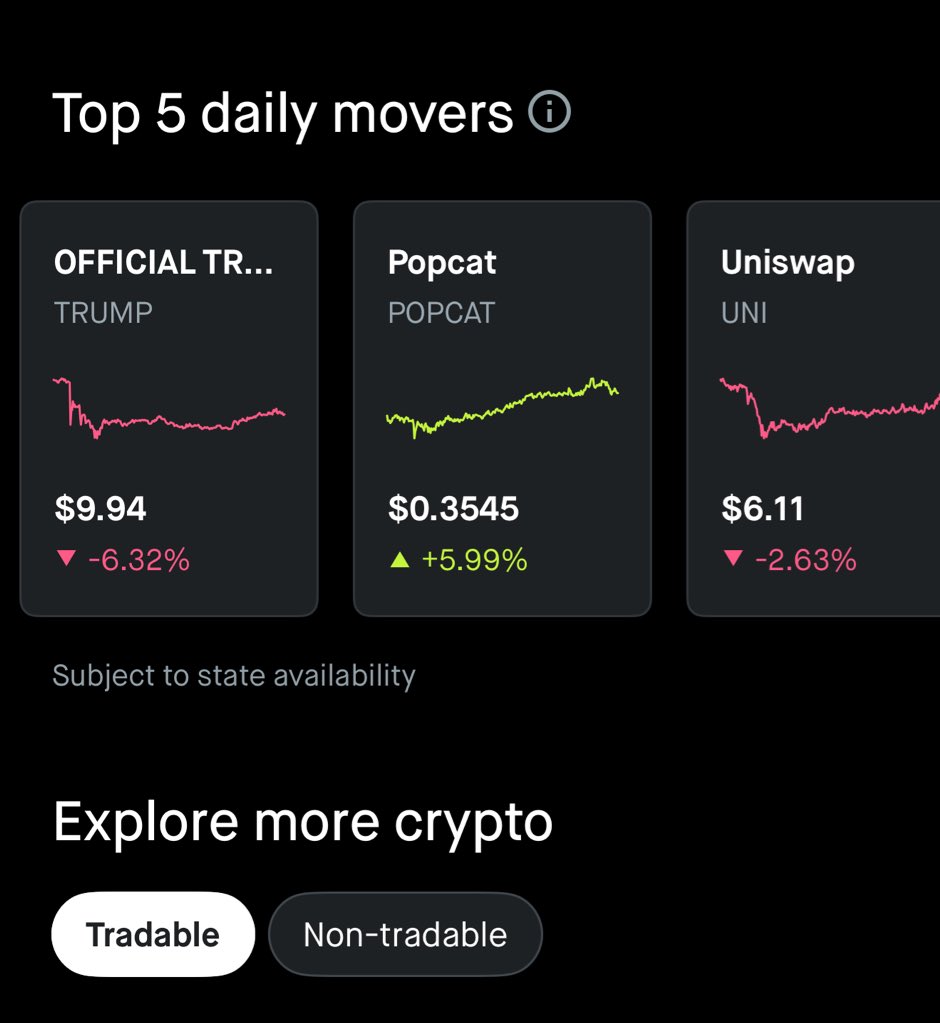Image resolution: width=940 pixels, height=1023 pixels.
Task: Open the Popcat green sparkline chart
Action: pos(502,408)
